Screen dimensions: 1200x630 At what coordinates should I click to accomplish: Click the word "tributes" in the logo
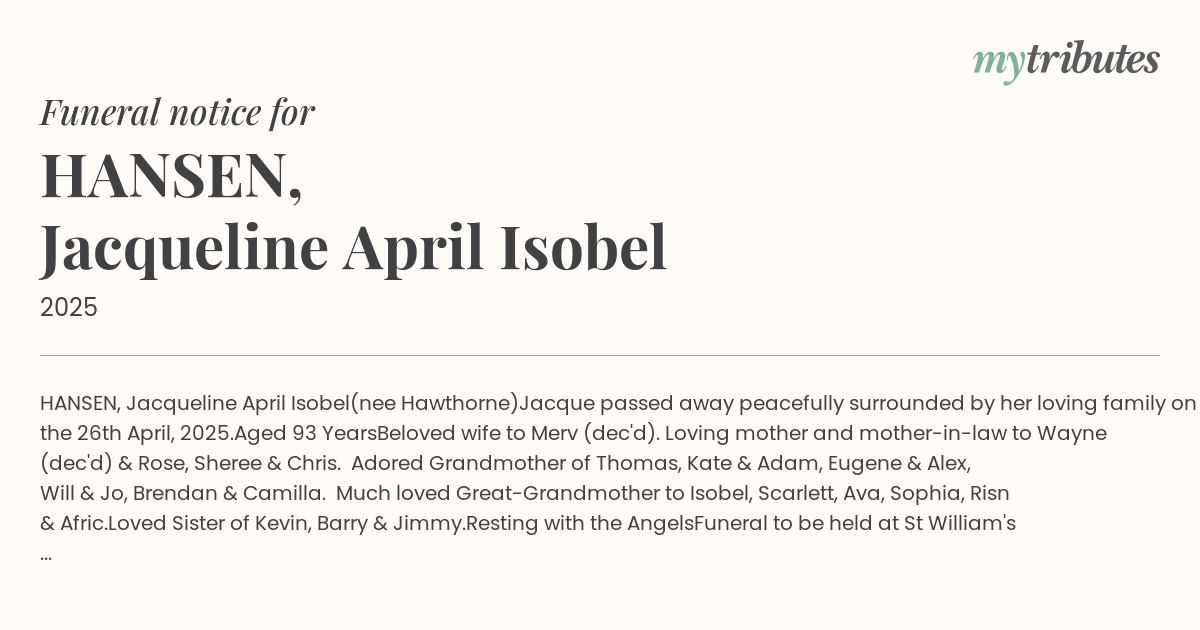pos(1093,59)
